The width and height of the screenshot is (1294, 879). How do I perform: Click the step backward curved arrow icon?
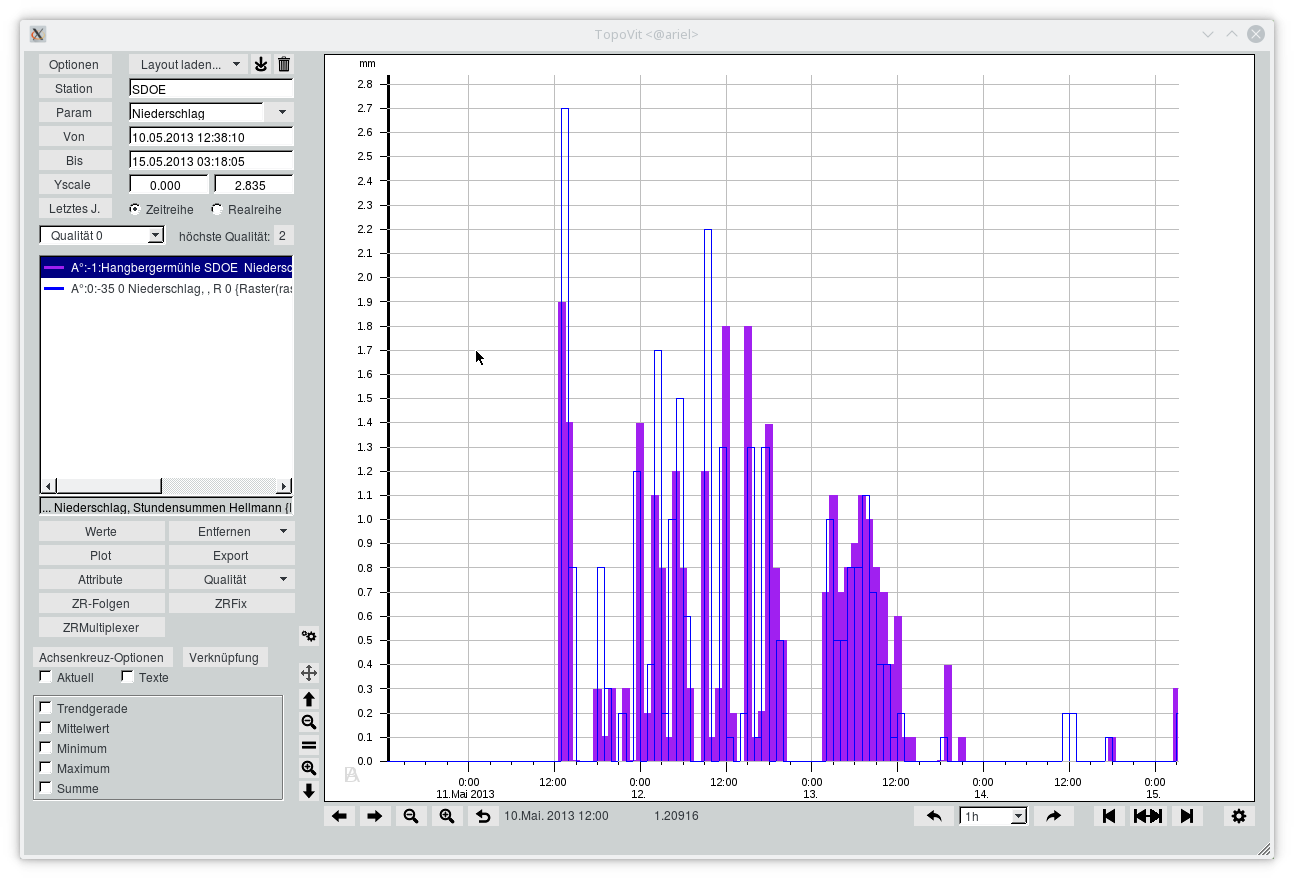tap(934, 816)
